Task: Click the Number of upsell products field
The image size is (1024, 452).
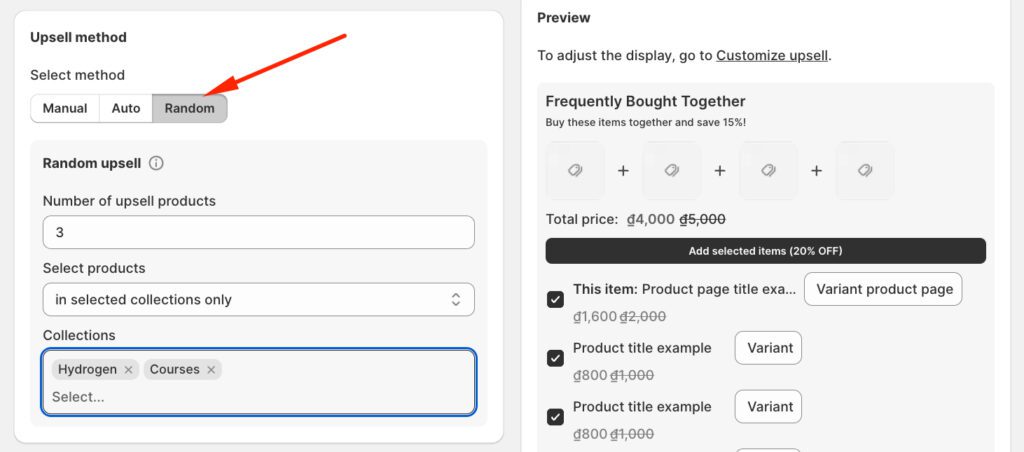Action: (x=258, y=232)
